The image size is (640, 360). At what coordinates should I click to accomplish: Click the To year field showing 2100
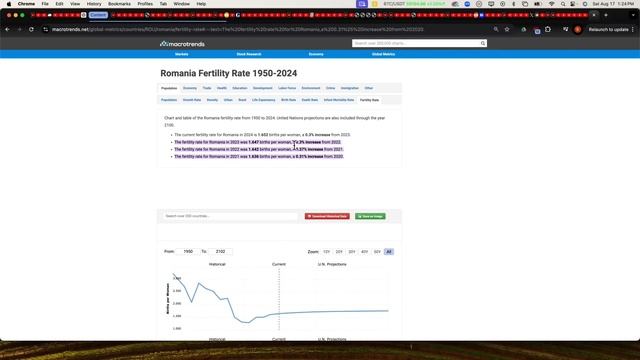point(220,251)
